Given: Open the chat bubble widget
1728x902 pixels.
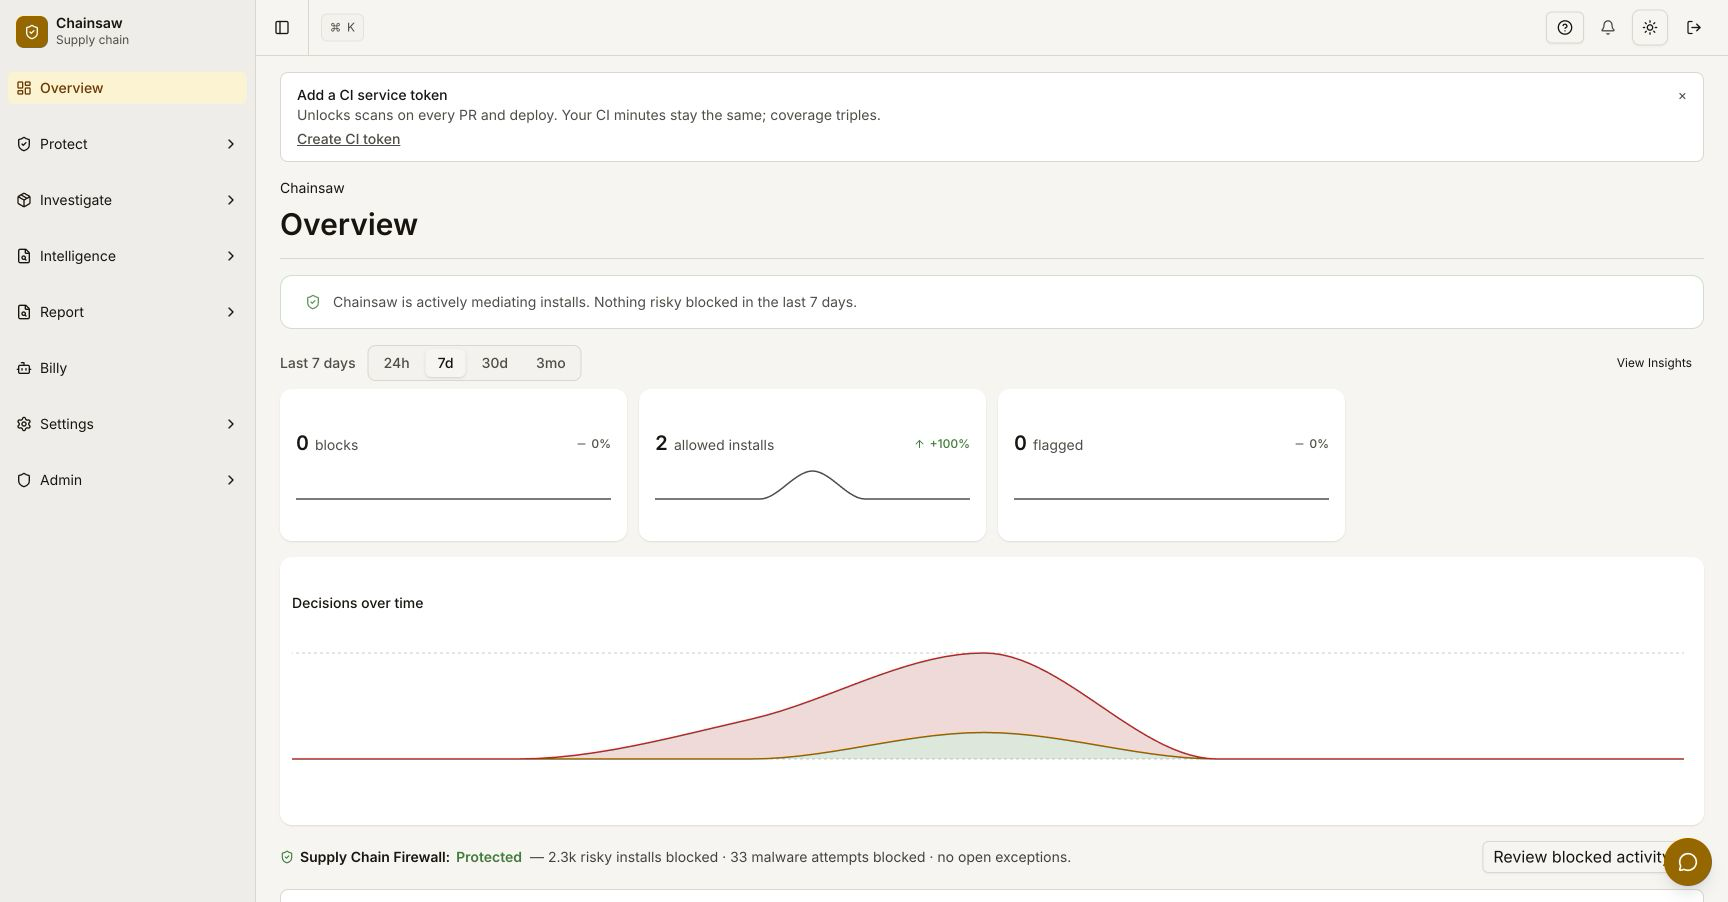Looking at the screenshot, I should click(1688, 862).
